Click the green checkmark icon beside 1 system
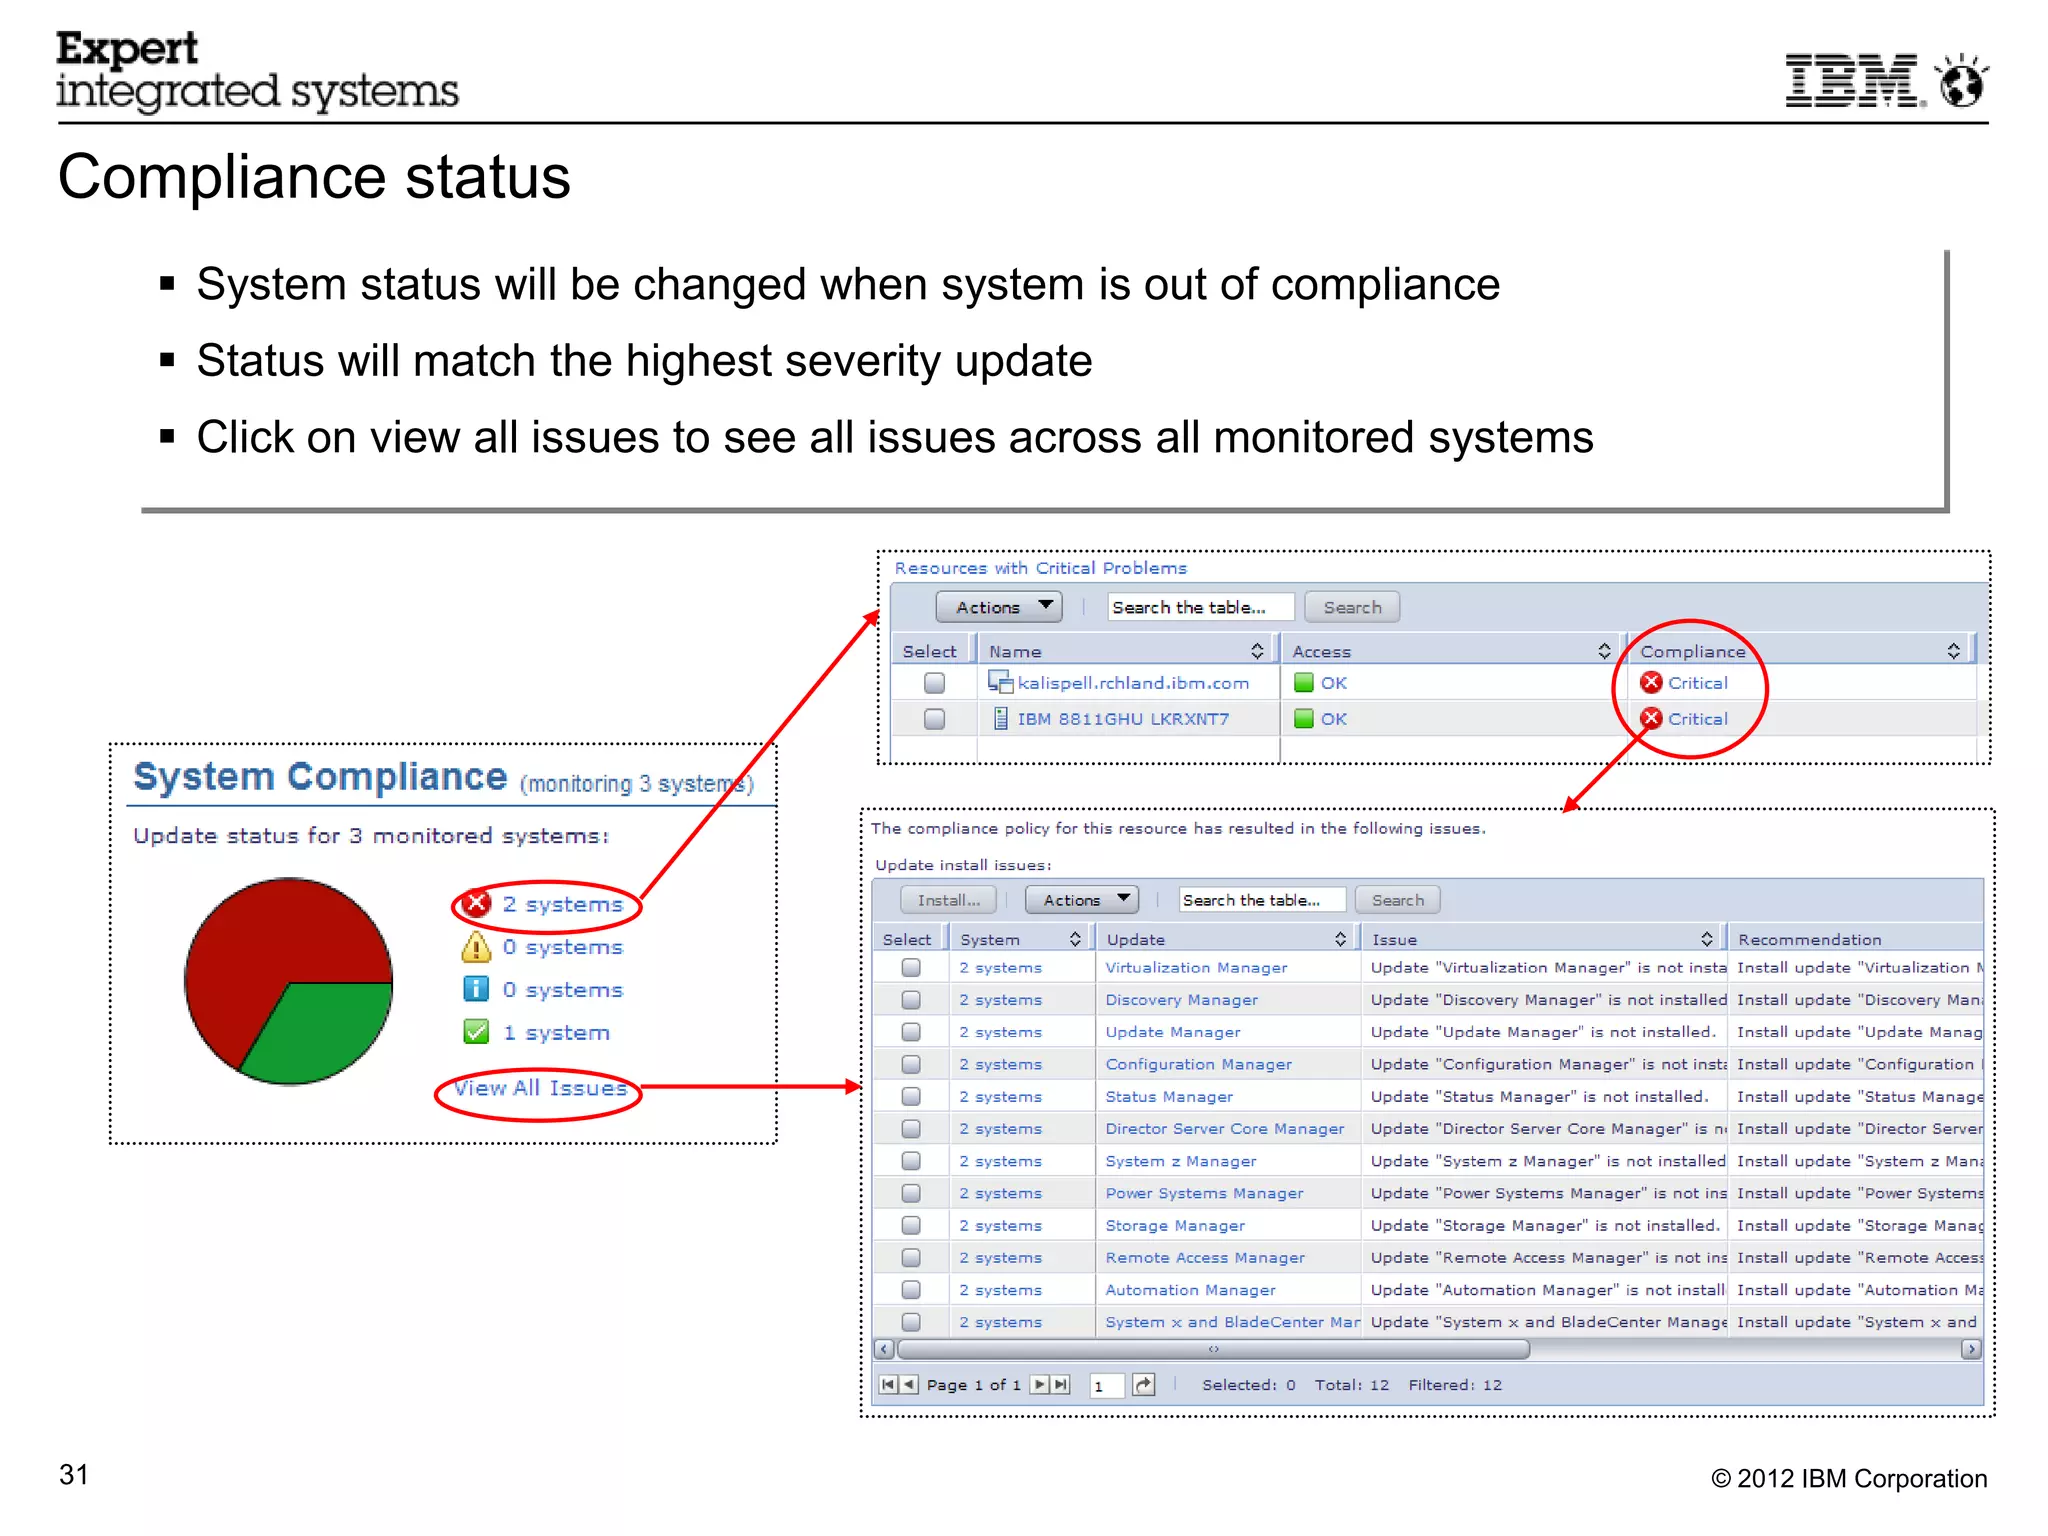 pos(476,1032)
